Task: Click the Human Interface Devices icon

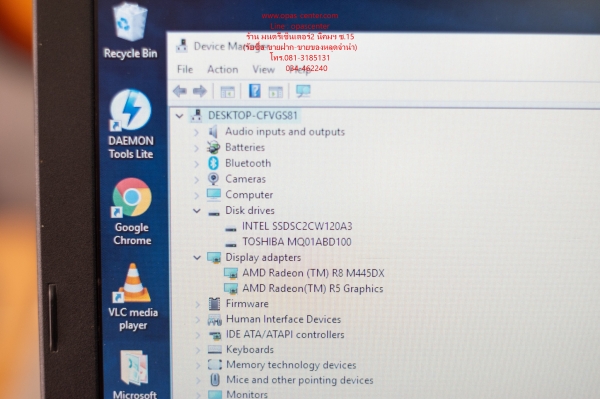Action: [x=215, y=320]
